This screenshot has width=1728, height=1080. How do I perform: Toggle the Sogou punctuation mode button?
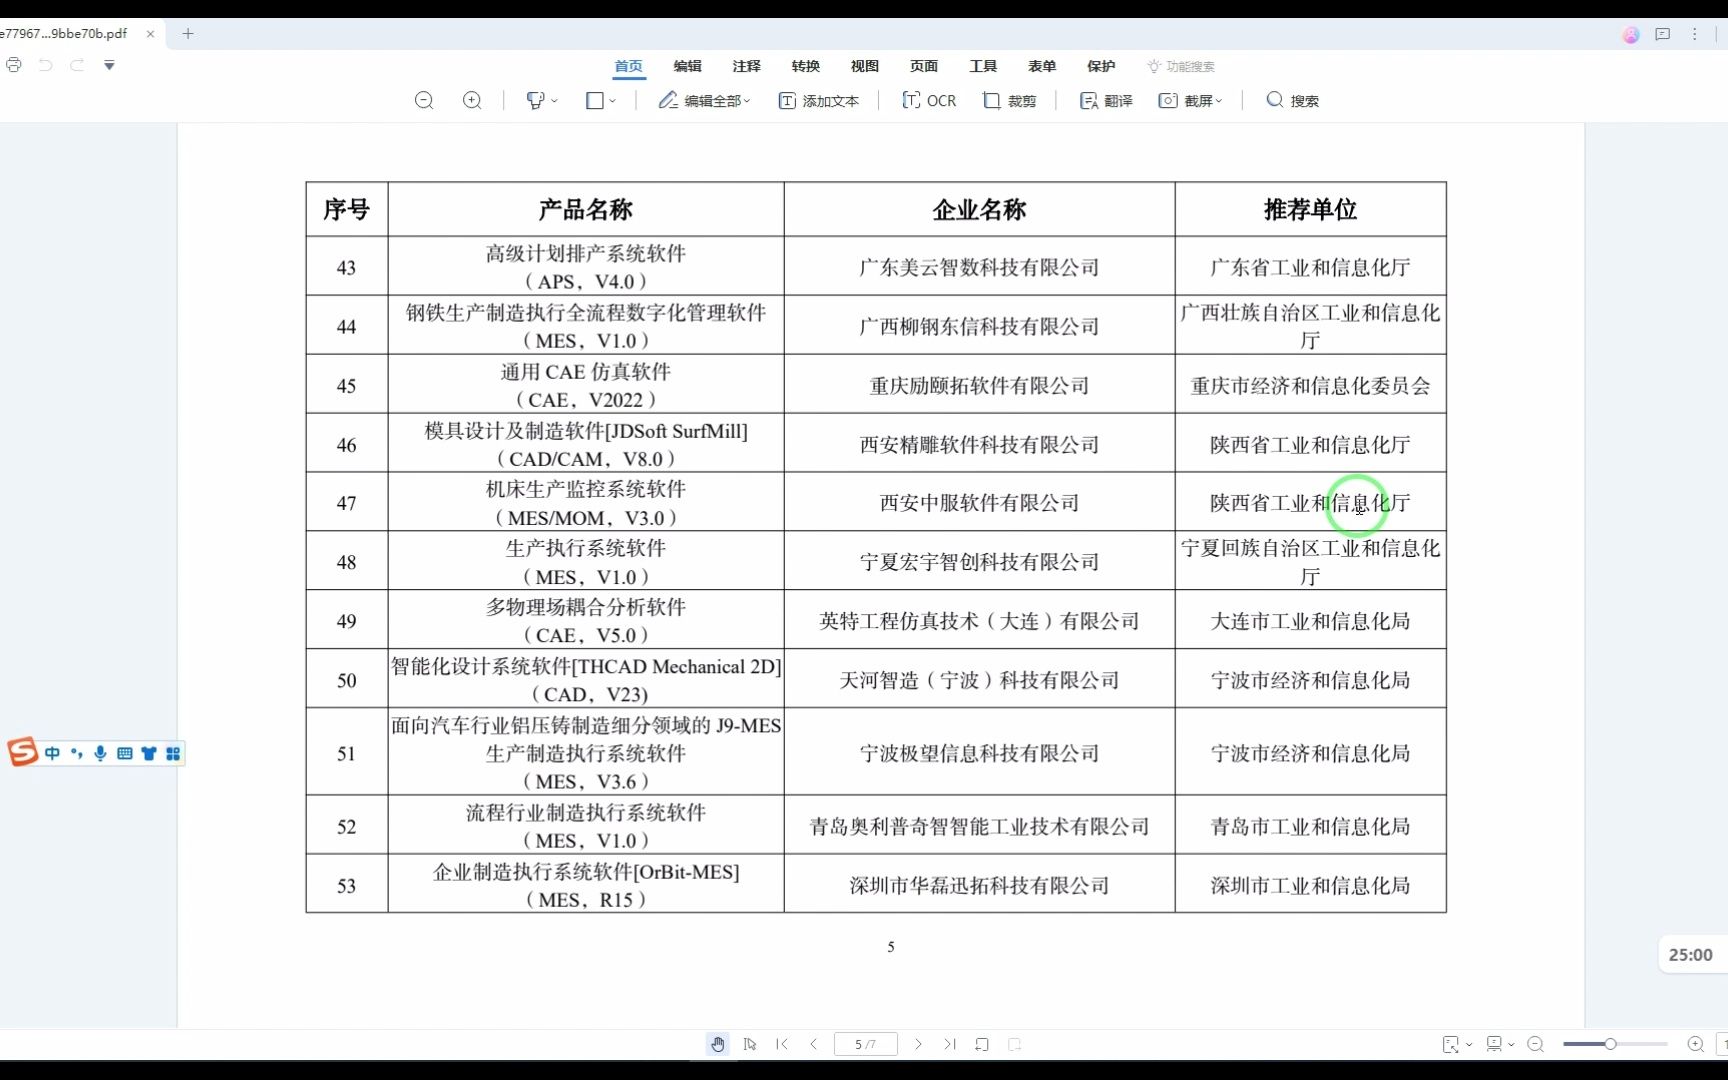point(76,753)
